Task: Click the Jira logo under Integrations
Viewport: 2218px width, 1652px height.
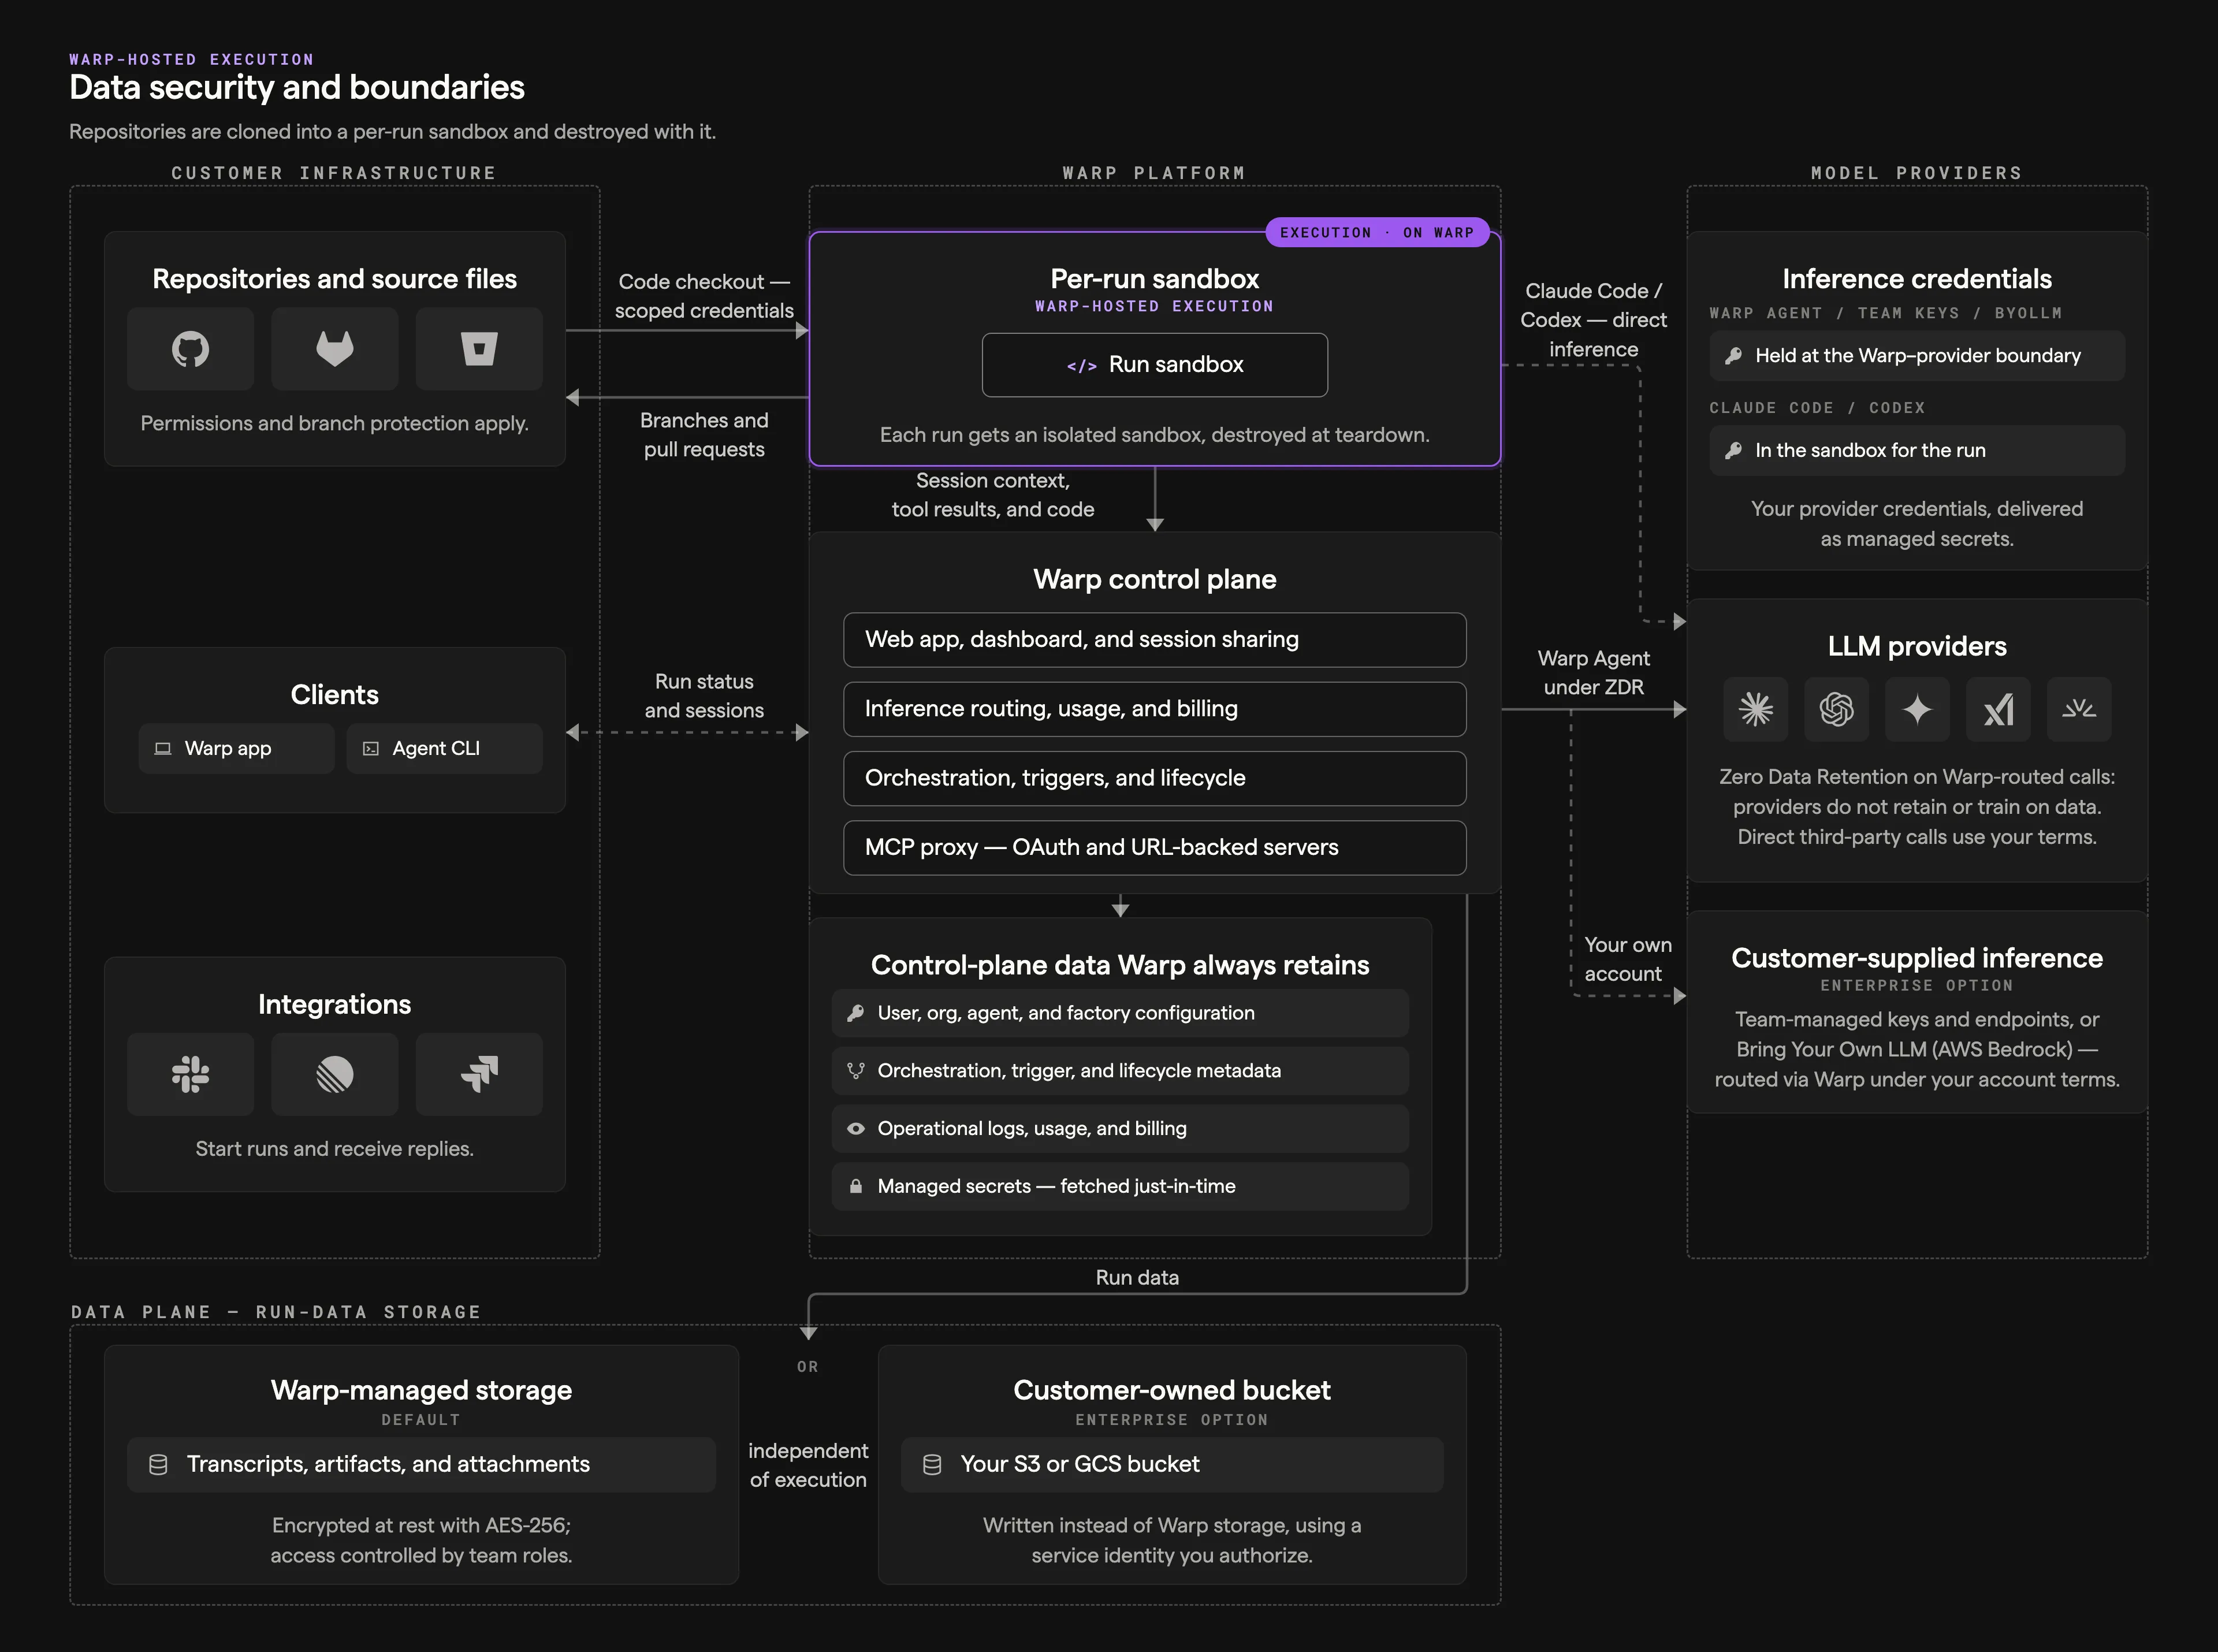Action: point(479,1074)
